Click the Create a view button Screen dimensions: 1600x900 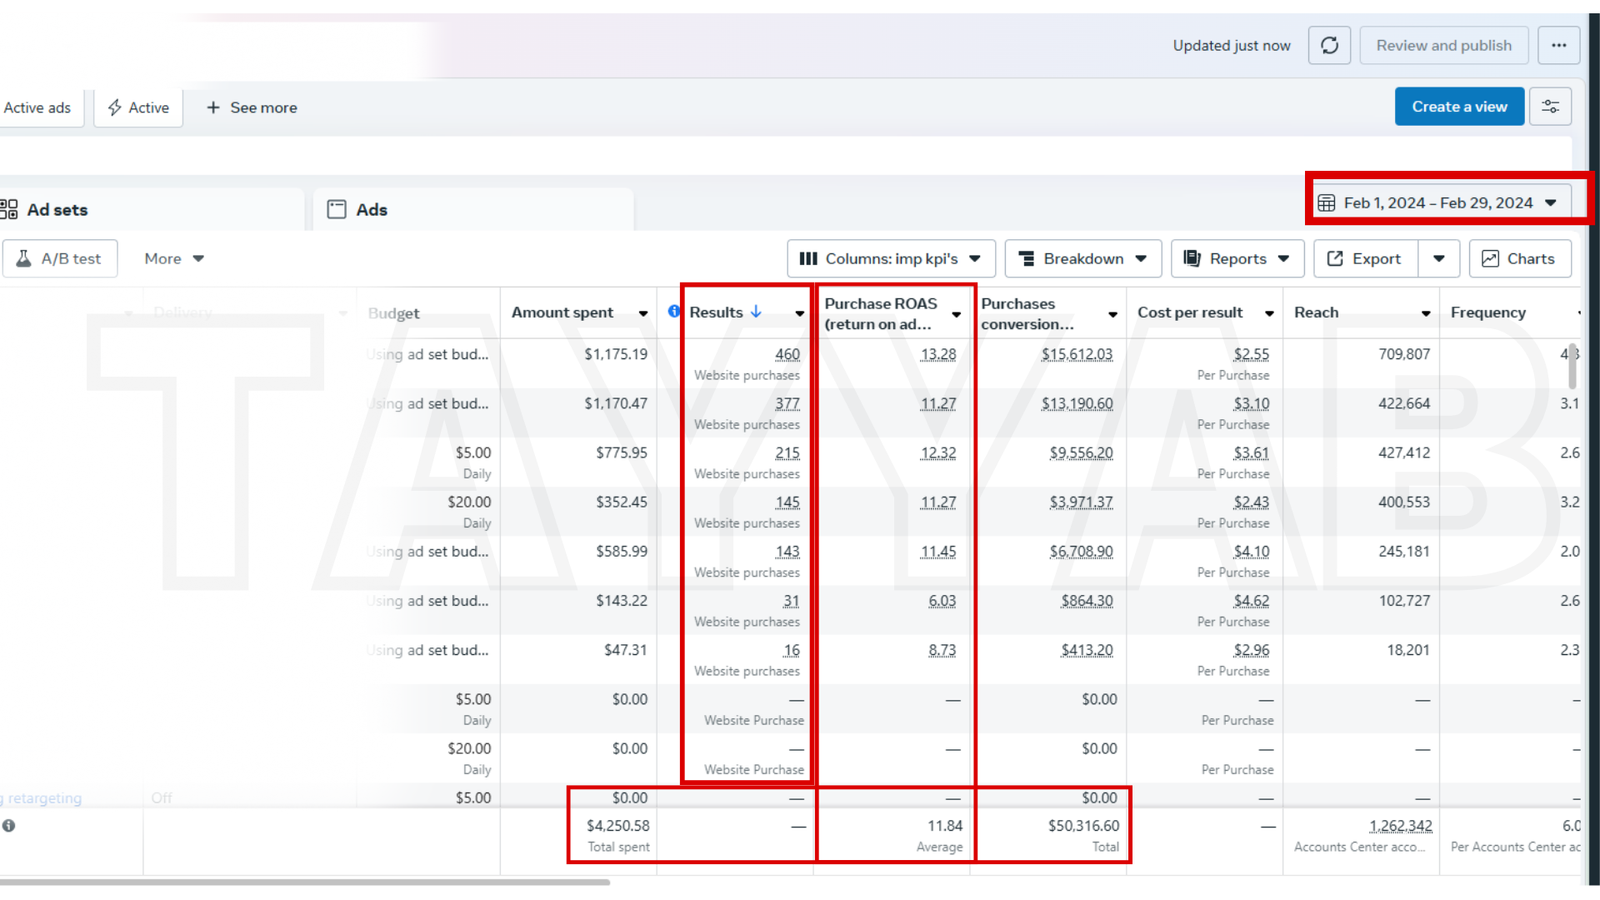tap(1458, 107)
